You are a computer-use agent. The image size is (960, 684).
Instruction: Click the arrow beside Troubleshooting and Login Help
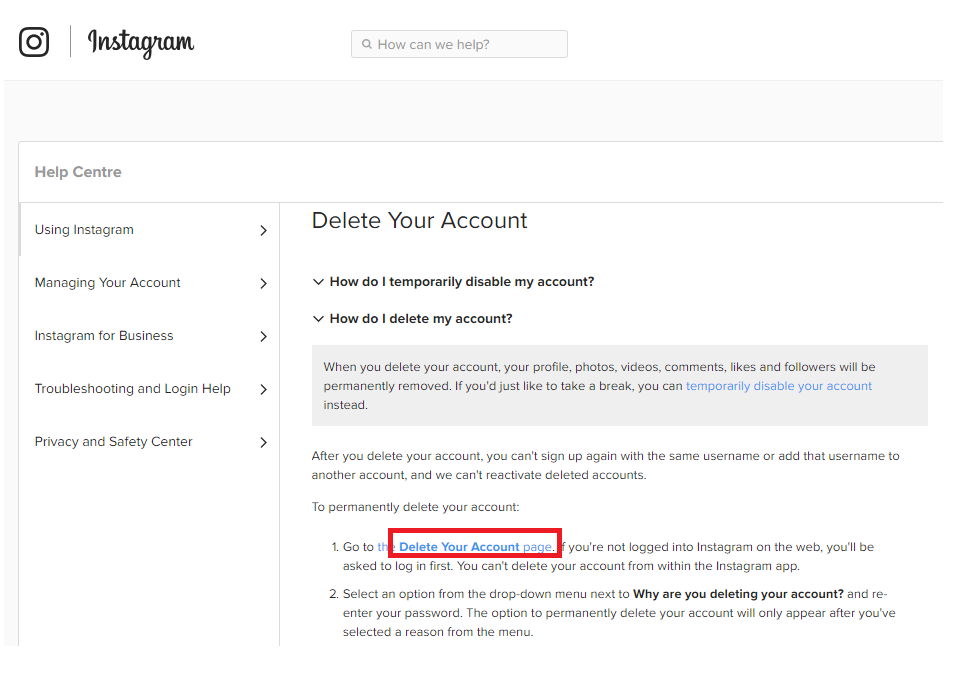pos(263,390)
